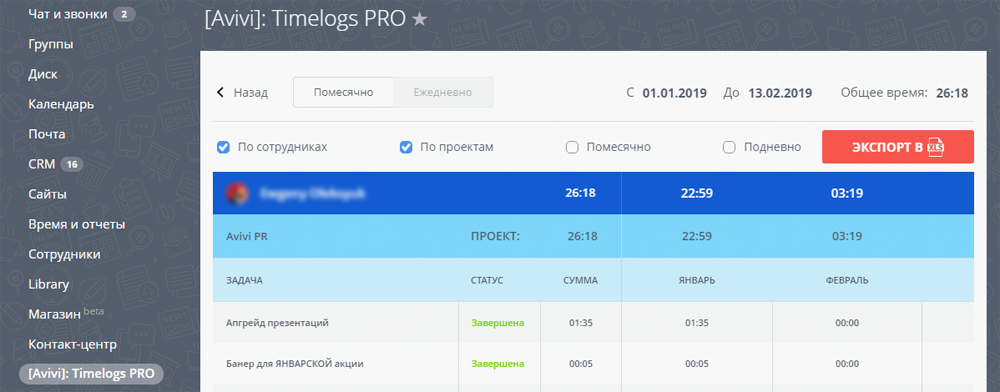Open CRM in the sidebar
1000x392 pixels.
coord(41,164)
